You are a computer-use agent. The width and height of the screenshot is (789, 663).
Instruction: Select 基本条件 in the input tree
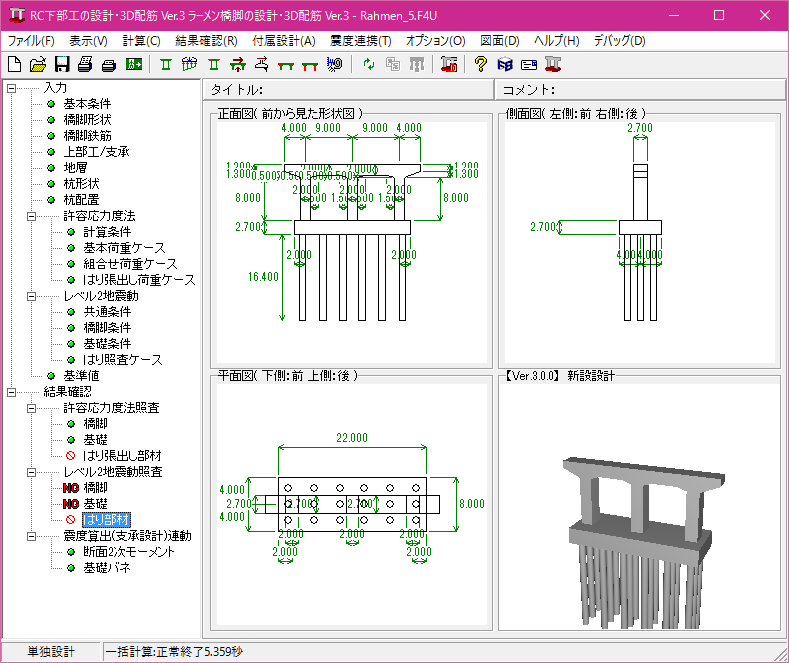[x=87, y=104]
